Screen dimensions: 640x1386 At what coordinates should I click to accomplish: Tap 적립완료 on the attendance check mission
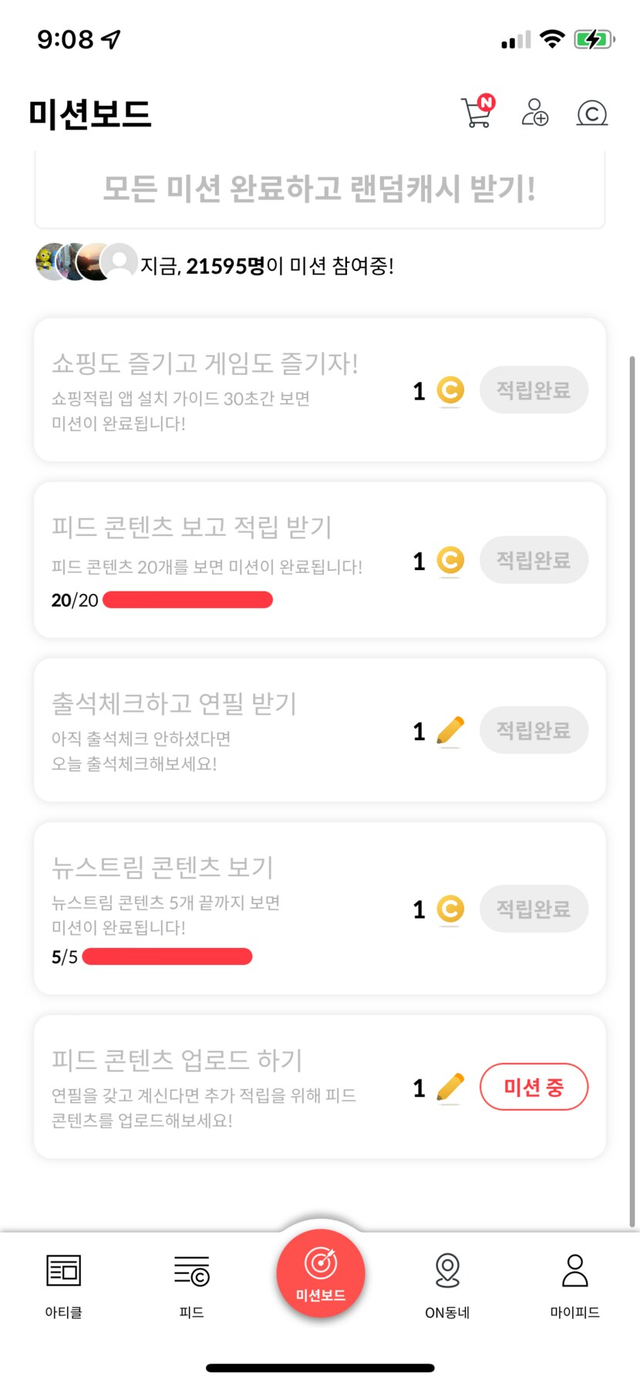[534, 732]
